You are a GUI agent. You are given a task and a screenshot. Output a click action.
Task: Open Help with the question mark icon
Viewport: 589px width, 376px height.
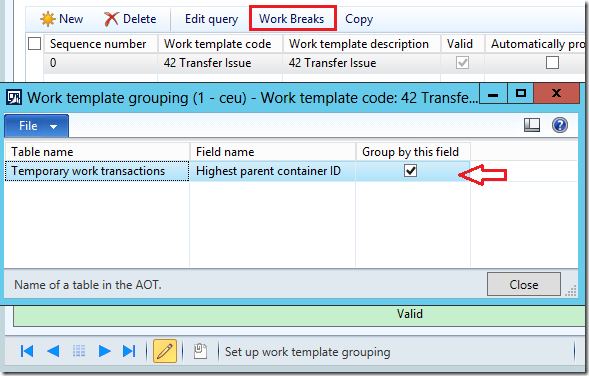[x=560, y=125]
